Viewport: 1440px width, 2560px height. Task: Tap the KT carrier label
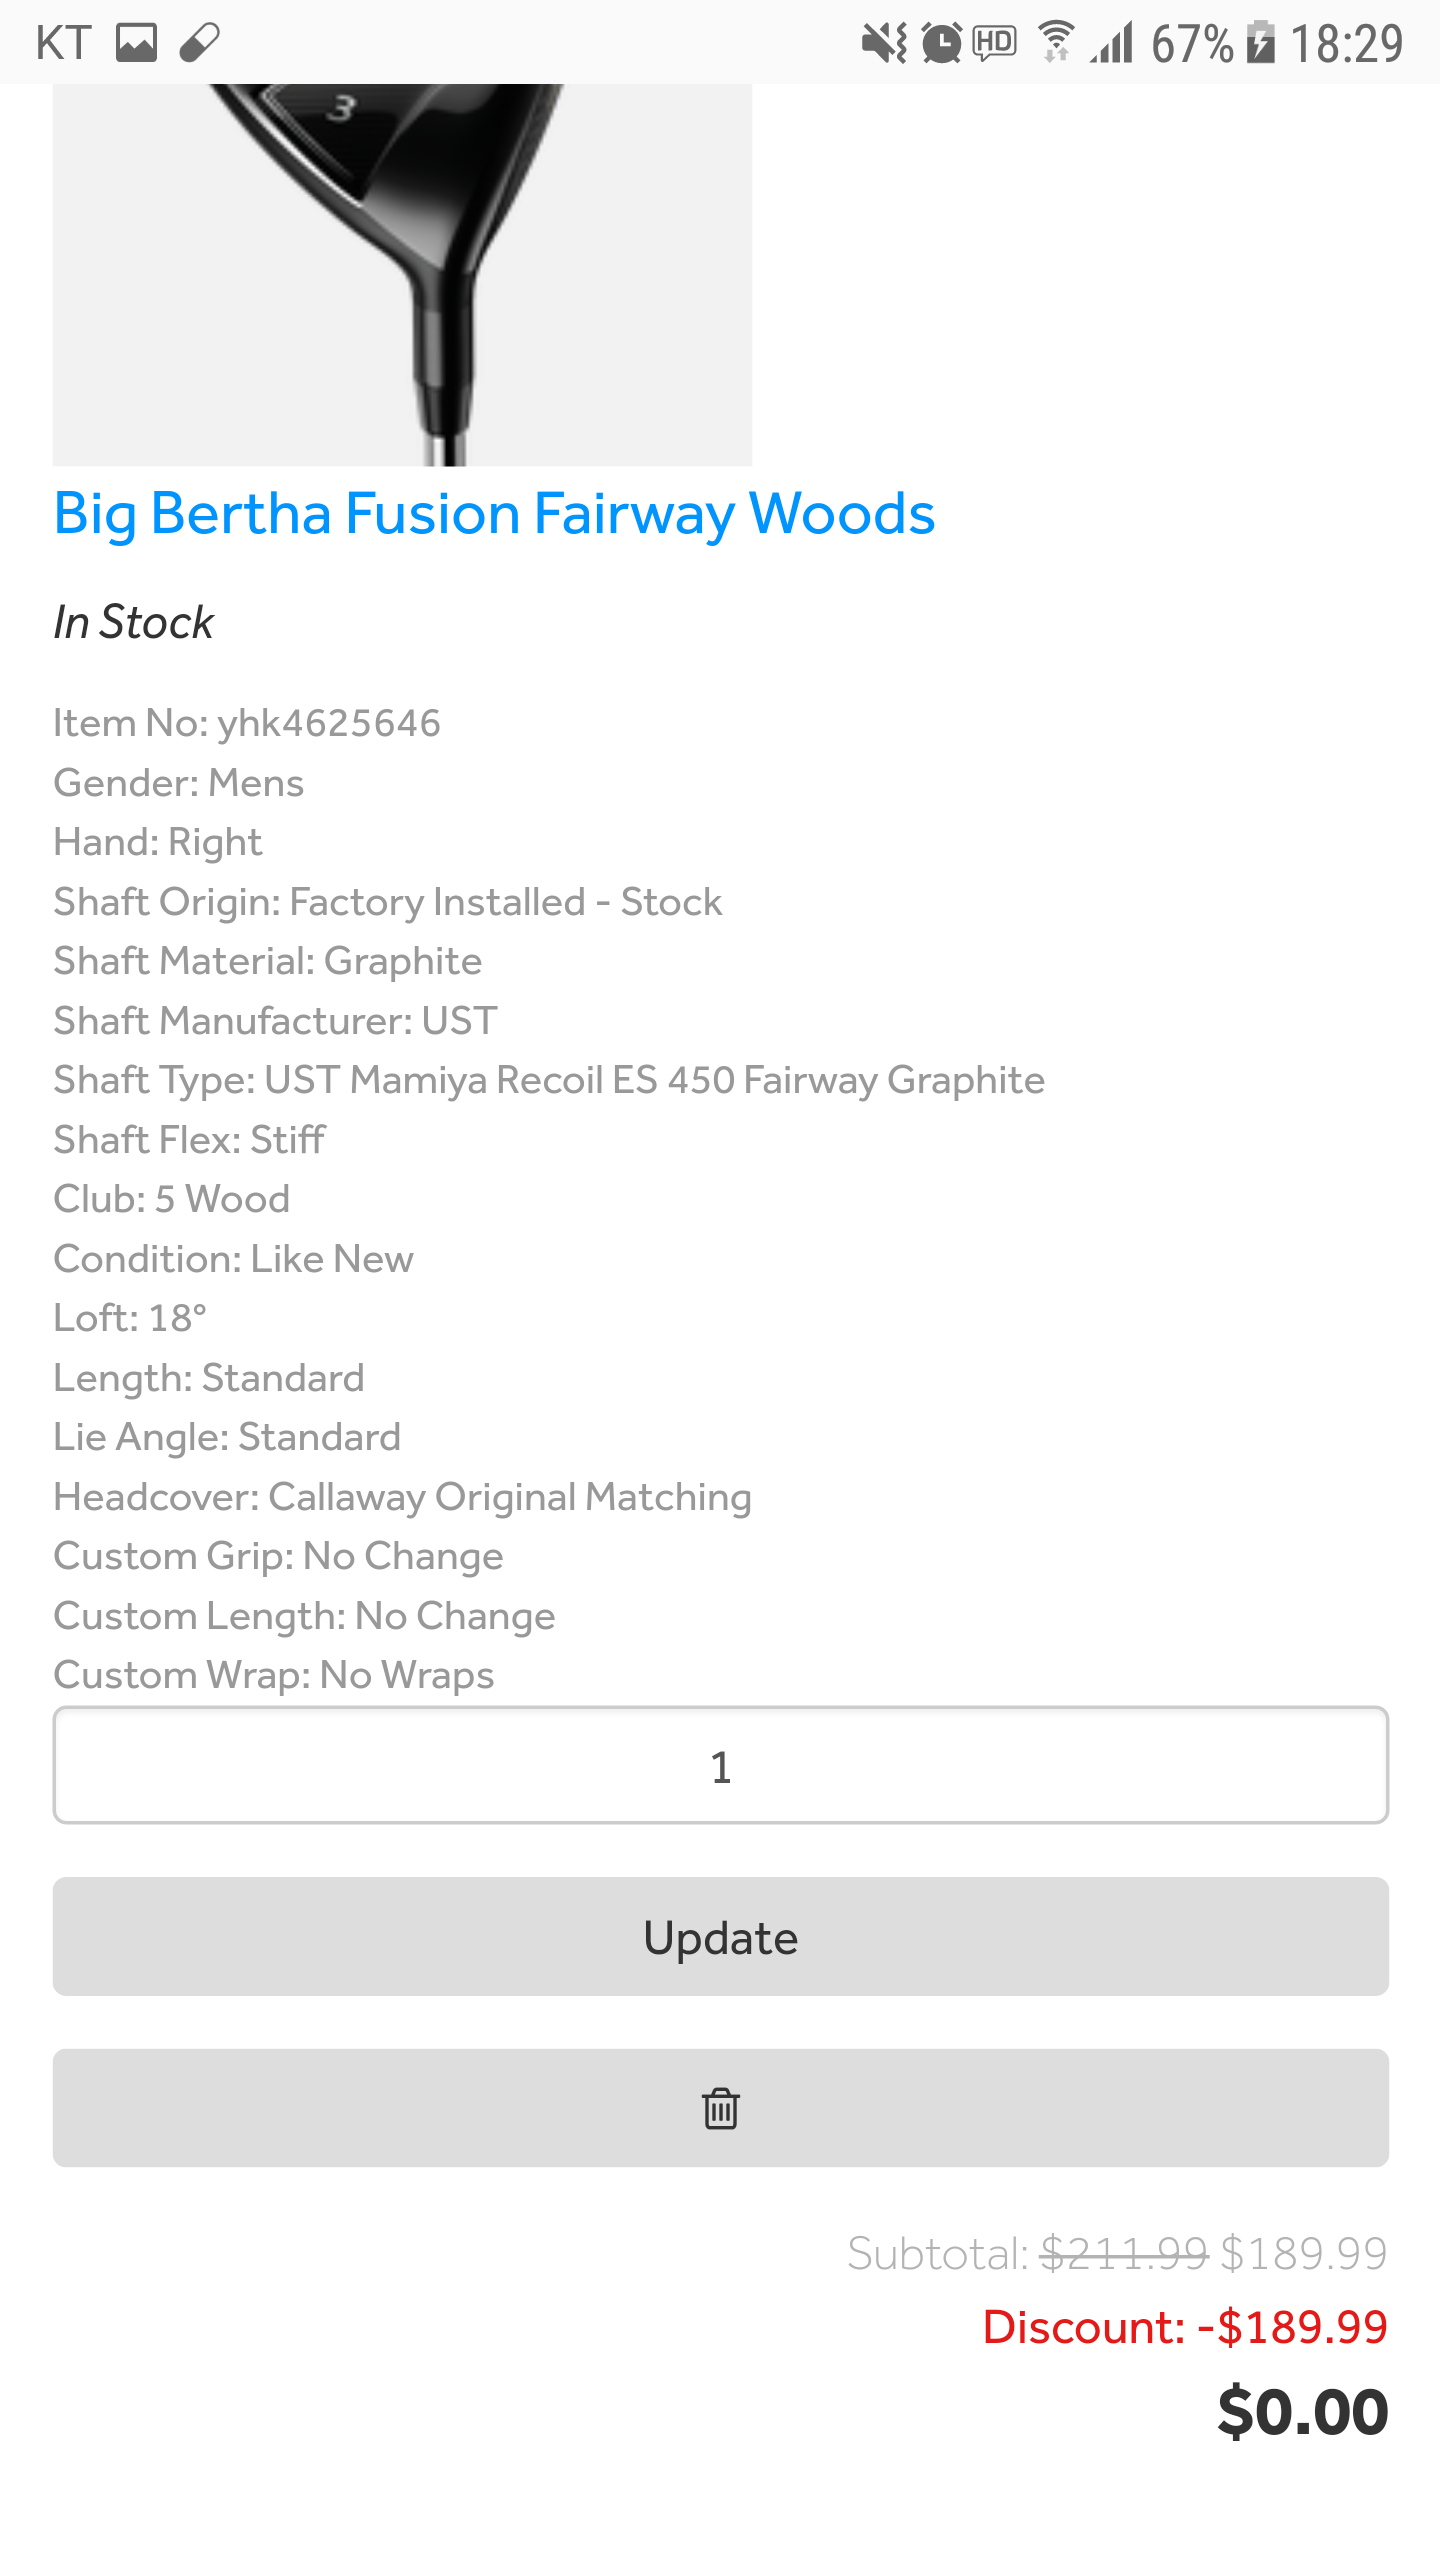click(63, 43)
